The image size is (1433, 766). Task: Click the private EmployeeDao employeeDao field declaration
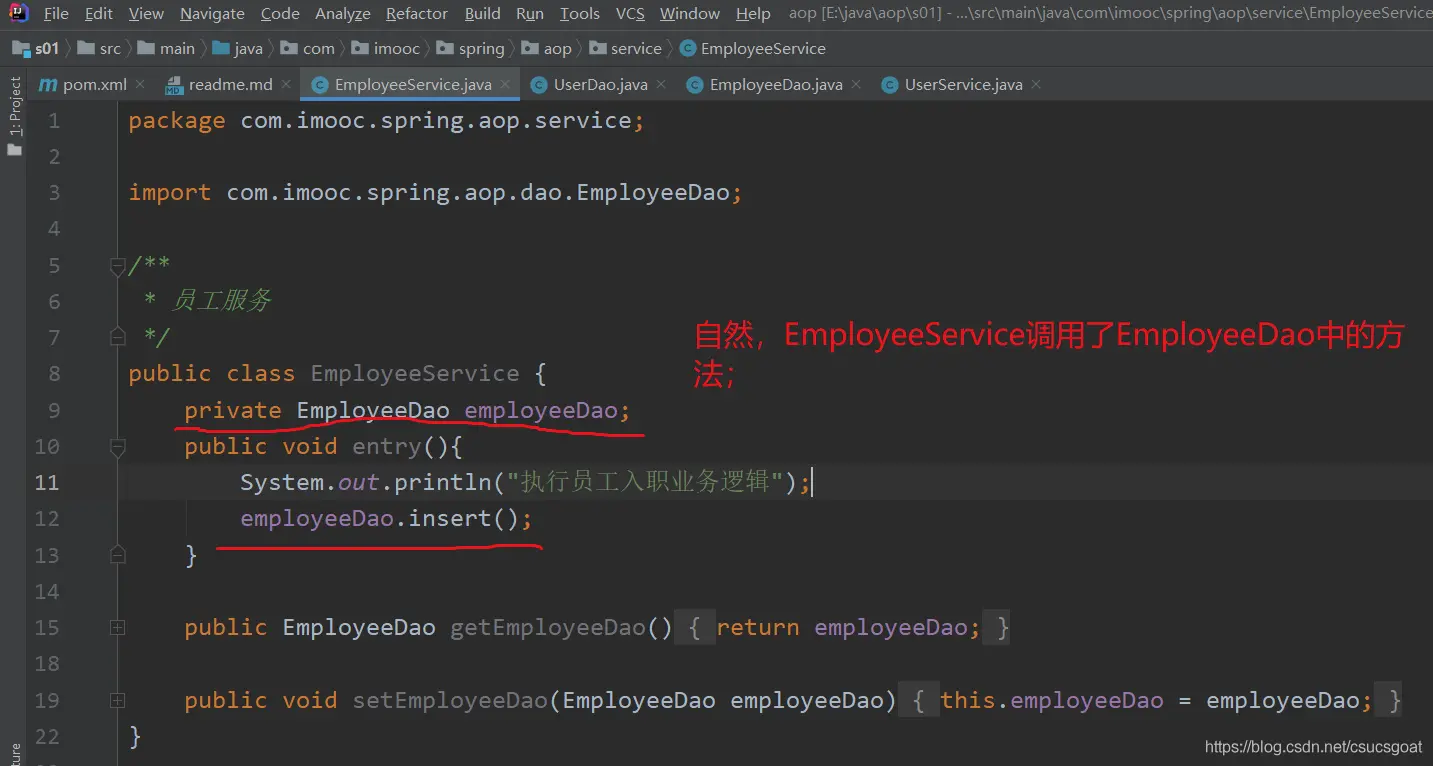click(x=408, y=411)
